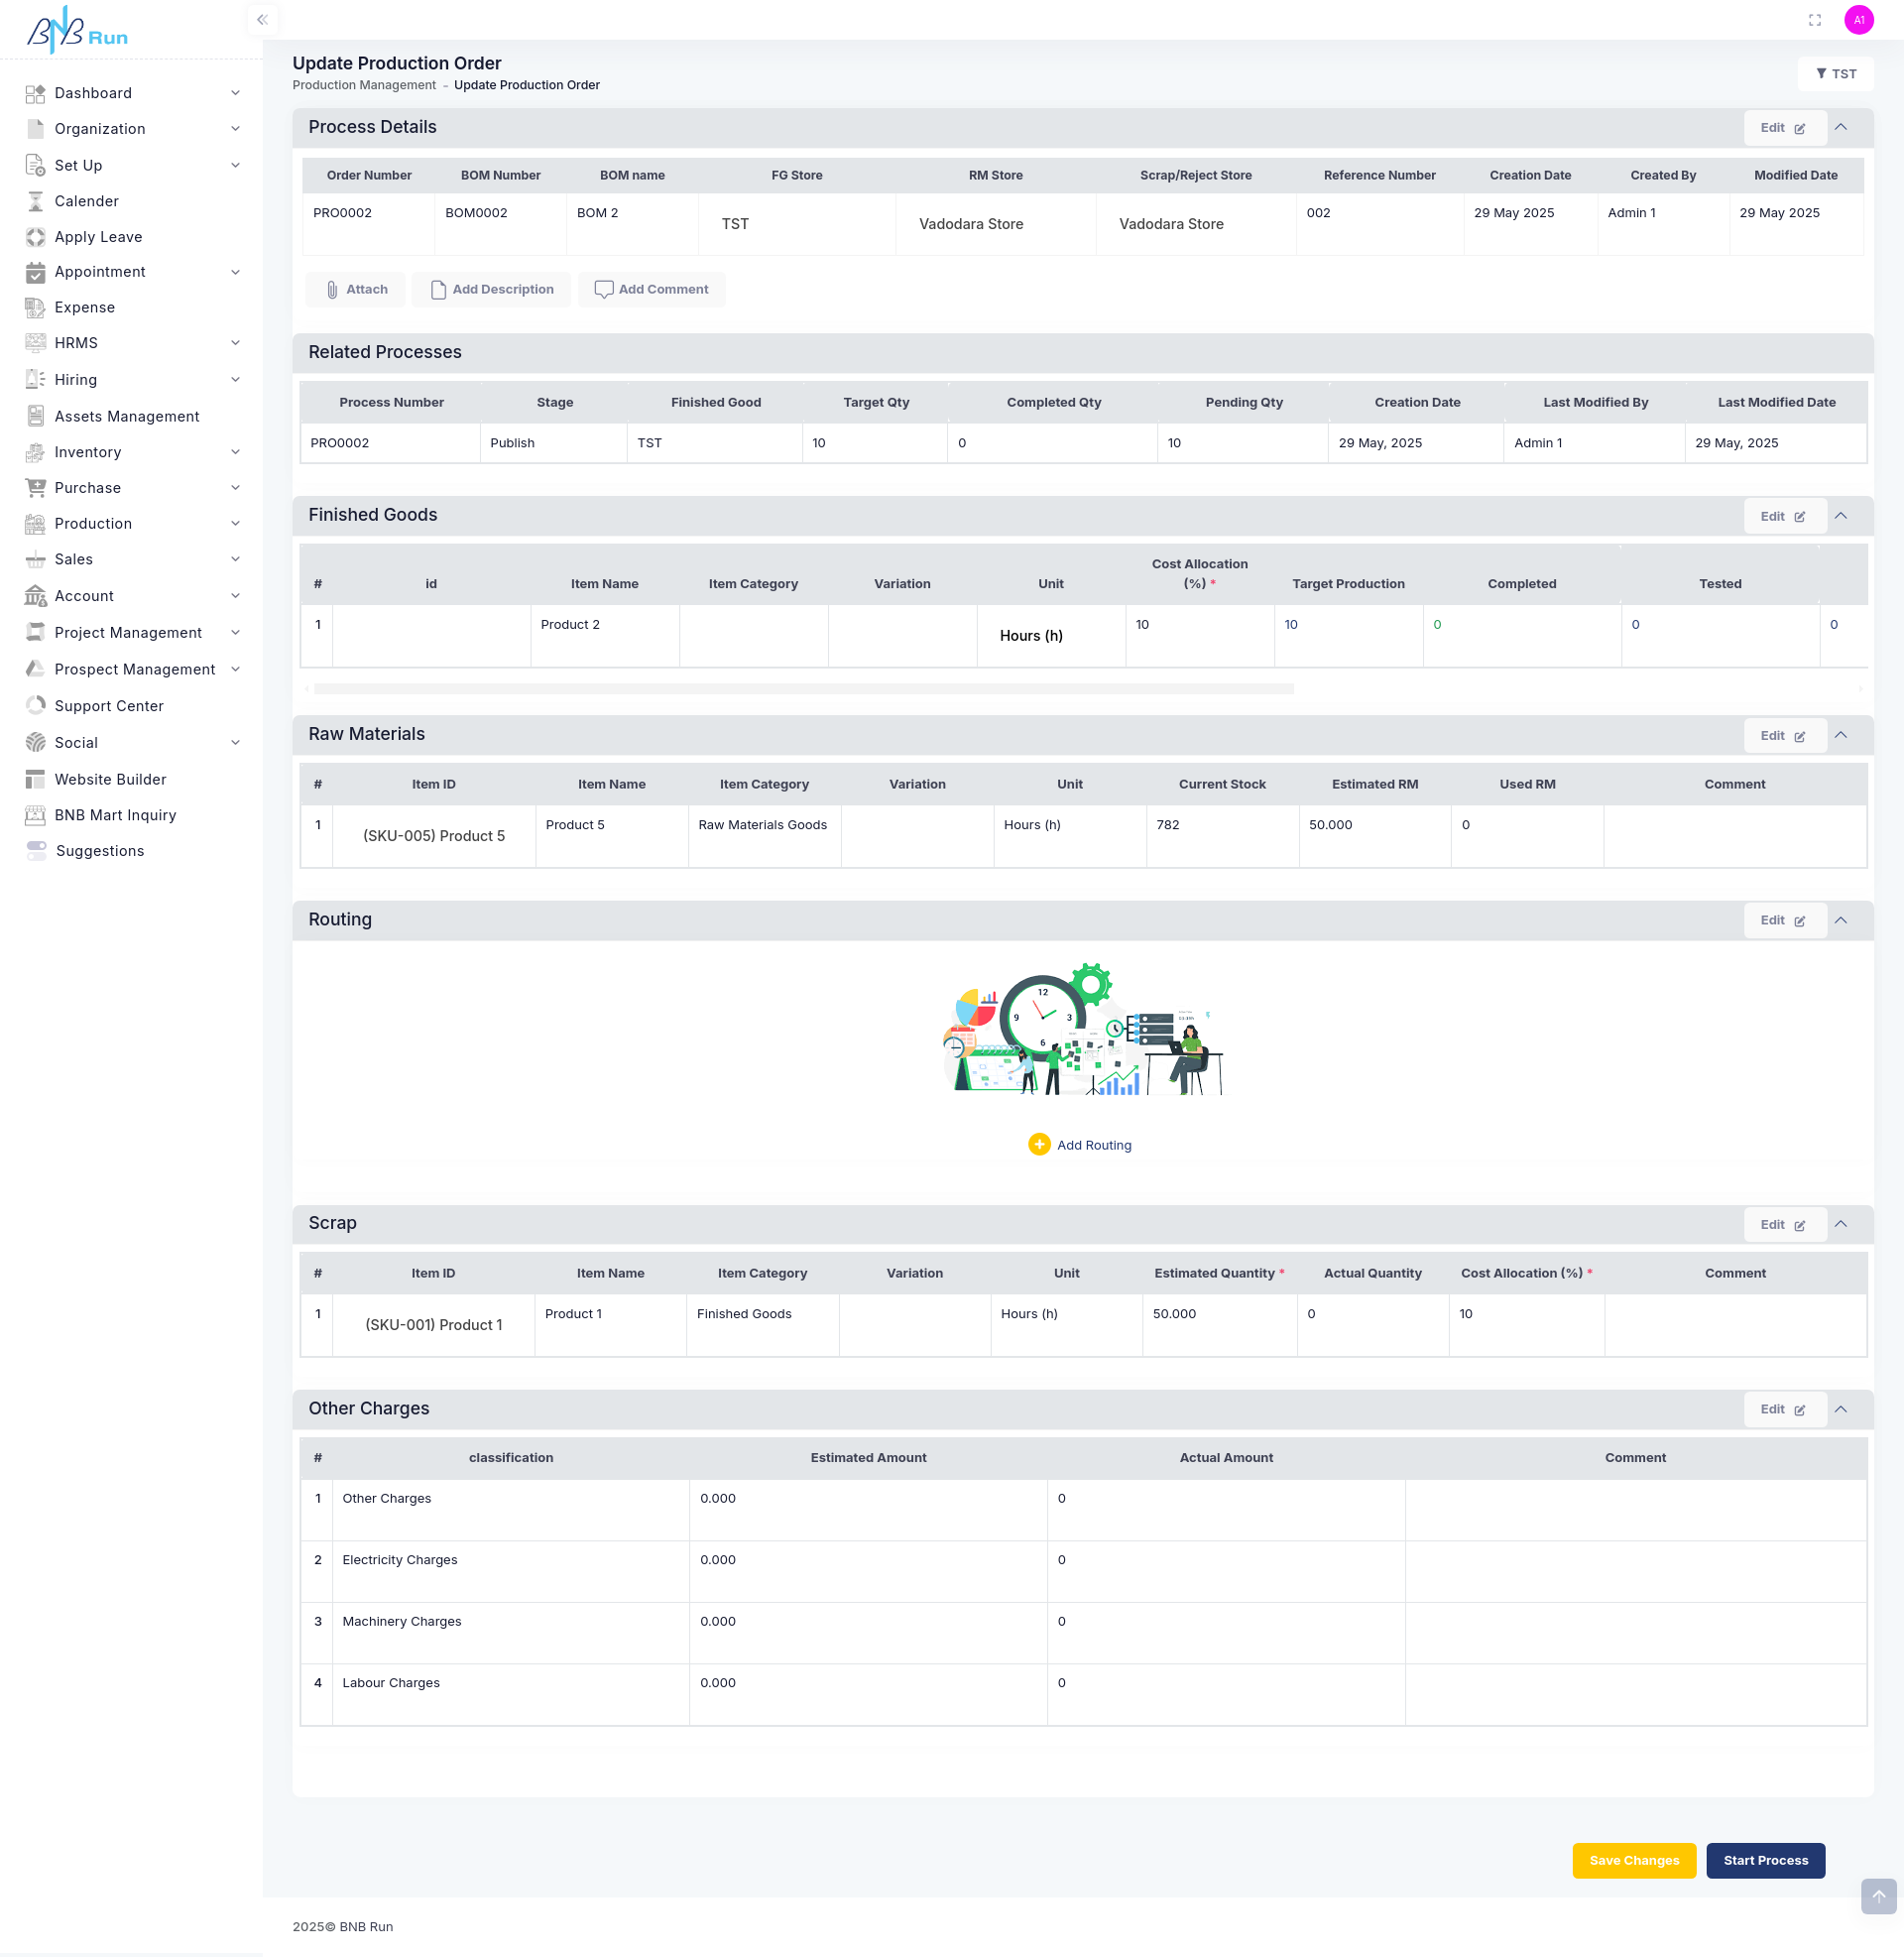Collapse the Process Details section

(x=1840, y=127)
